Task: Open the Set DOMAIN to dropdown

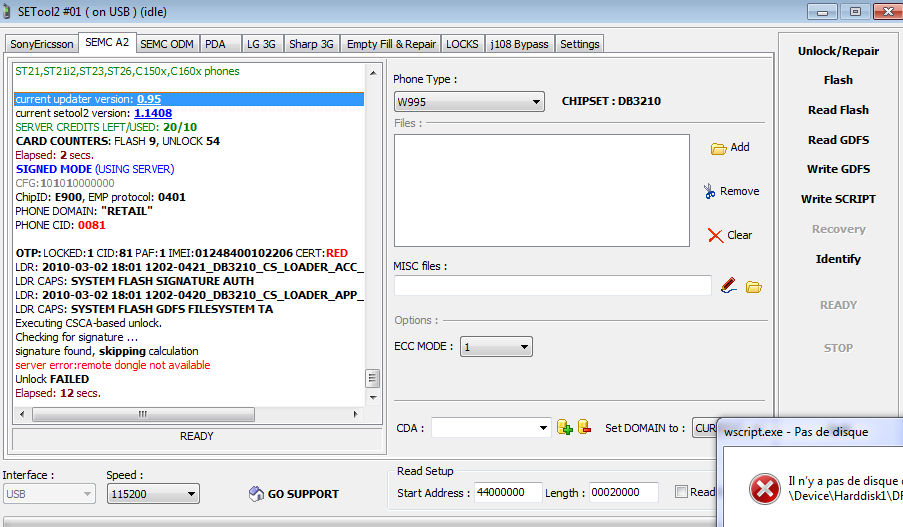Action: click(705, 428)
